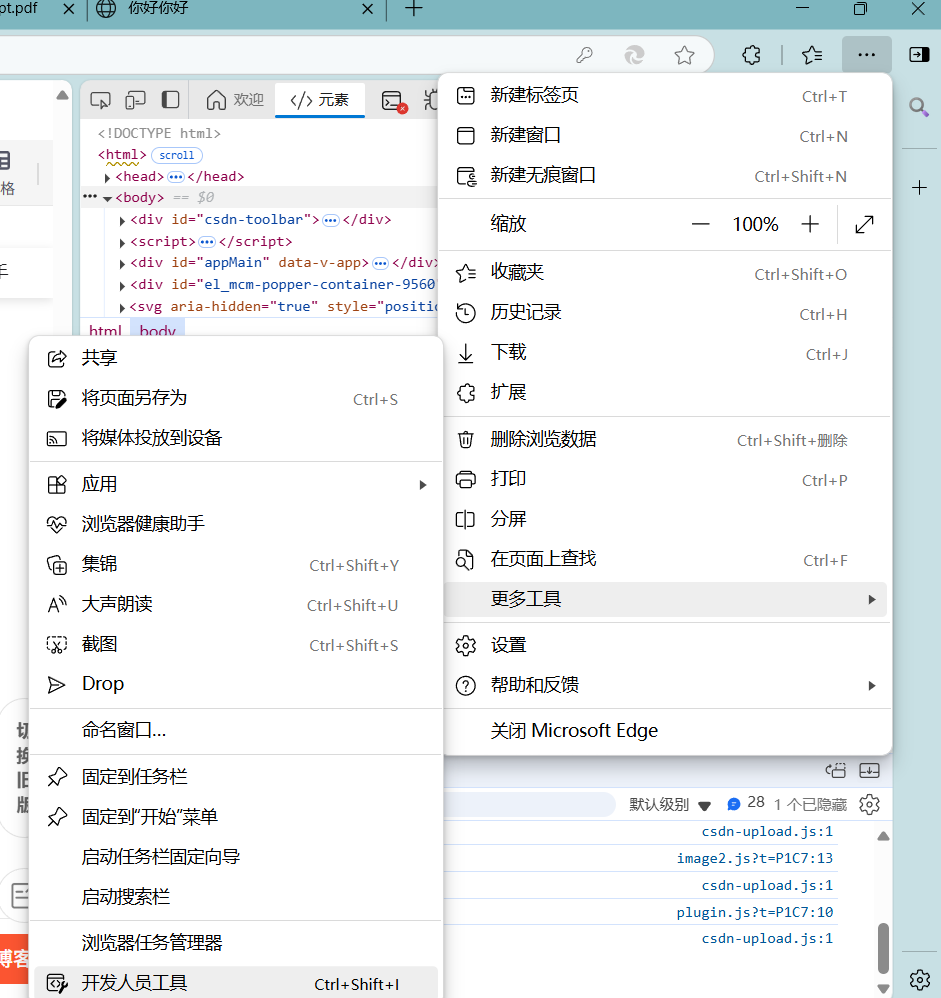Expand the head element node
This screenshot has width=941, height=998.
pyautogui.click(x=108, y=178)
